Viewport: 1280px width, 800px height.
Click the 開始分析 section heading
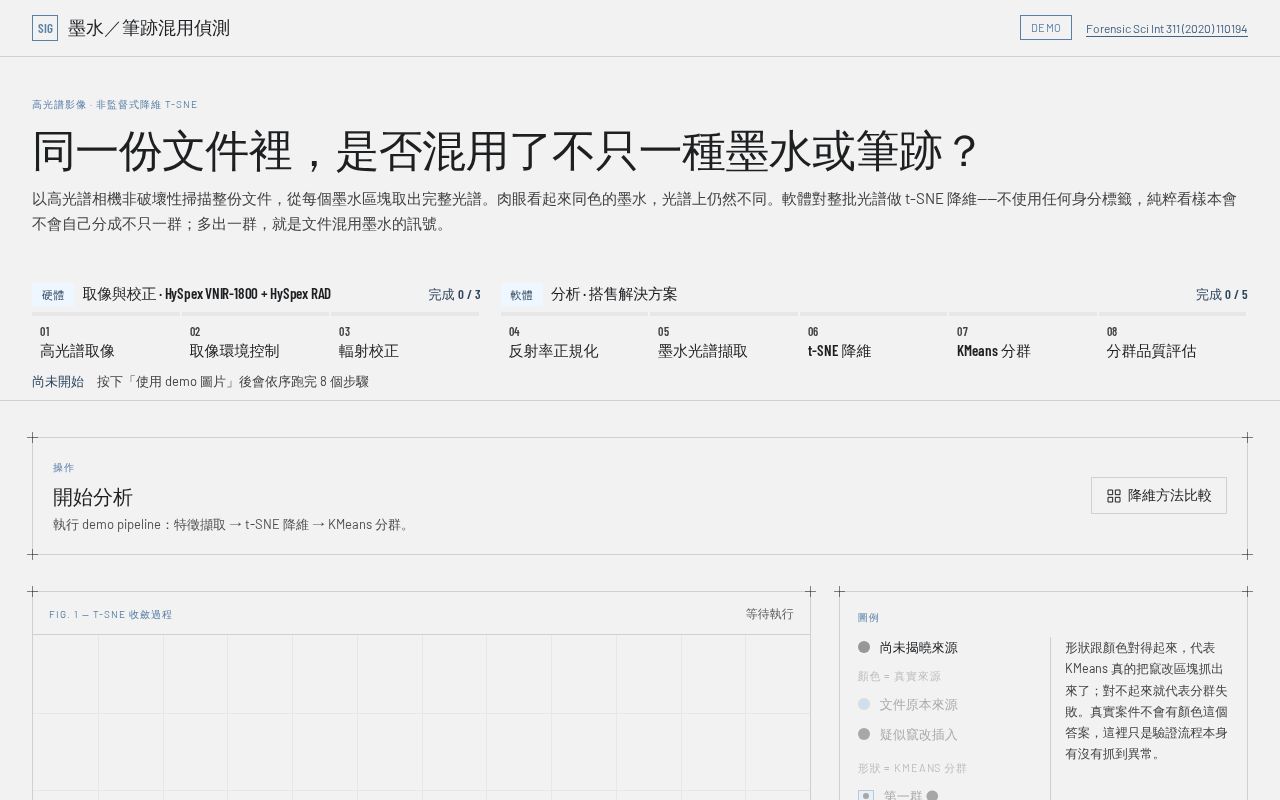click(x=93, y=497)
